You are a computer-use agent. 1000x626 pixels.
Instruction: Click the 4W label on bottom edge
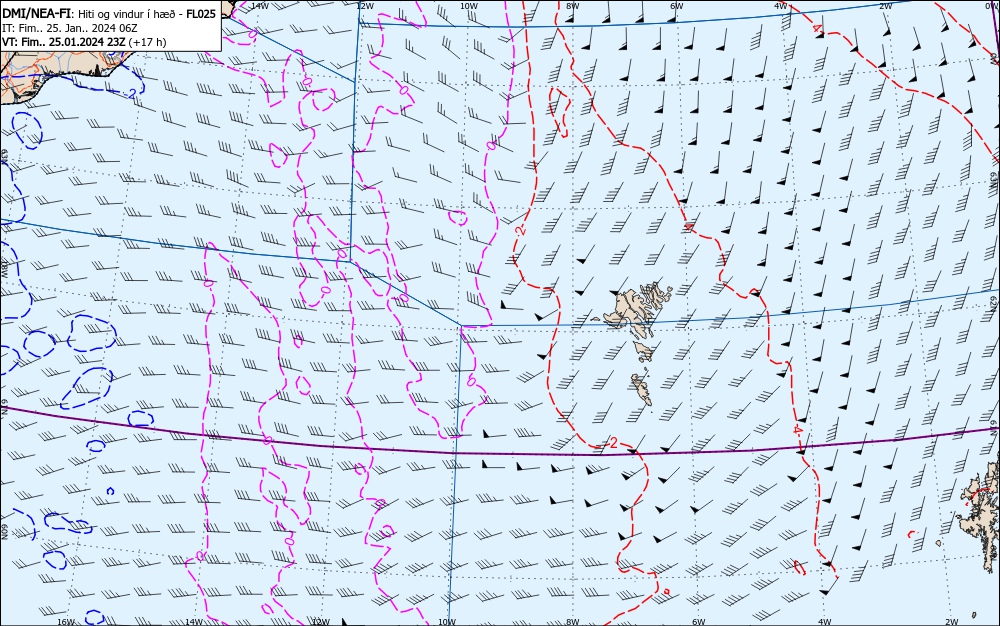click(x=825, y=622)
